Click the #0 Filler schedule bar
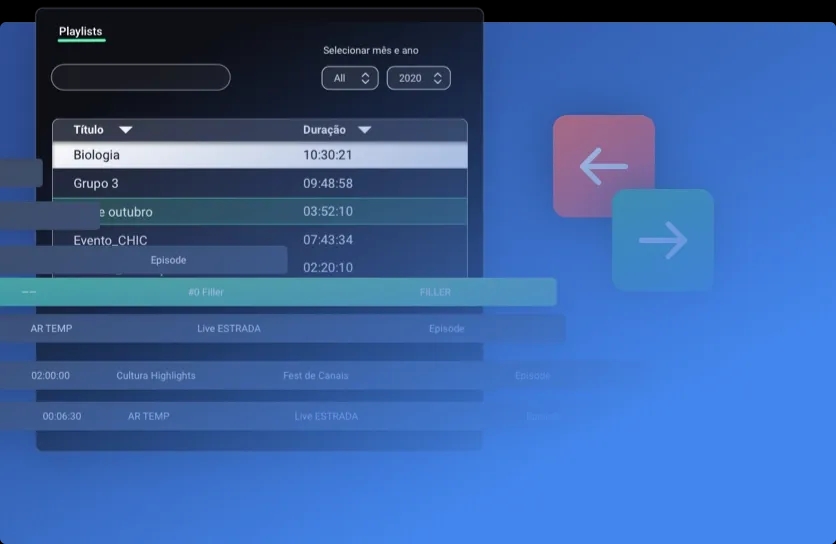The width and height of the screenshot is (836, 544). pos(278,292)
